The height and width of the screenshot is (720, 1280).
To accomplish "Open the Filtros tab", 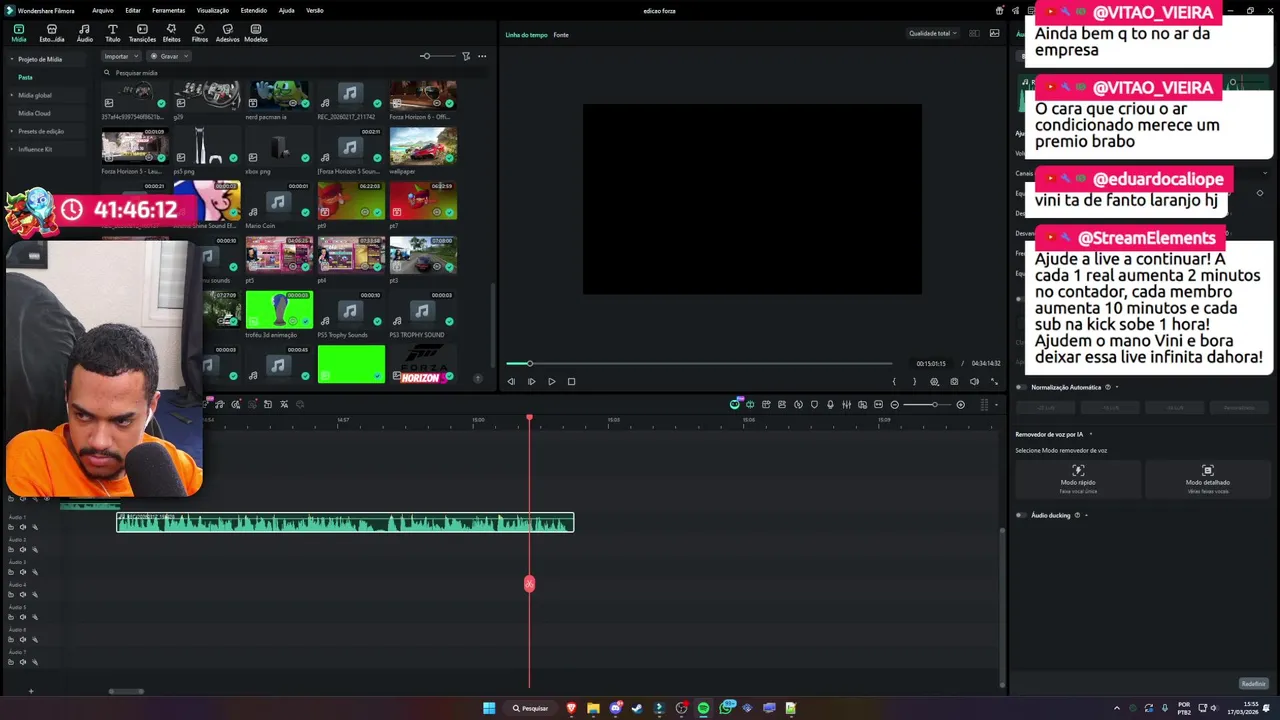I will coord(200,33).
